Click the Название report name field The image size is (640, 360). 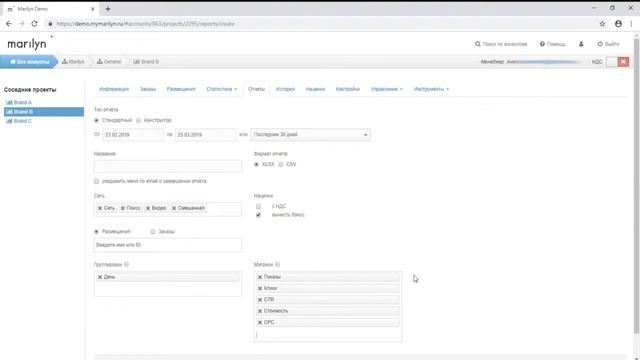[168, 166]
